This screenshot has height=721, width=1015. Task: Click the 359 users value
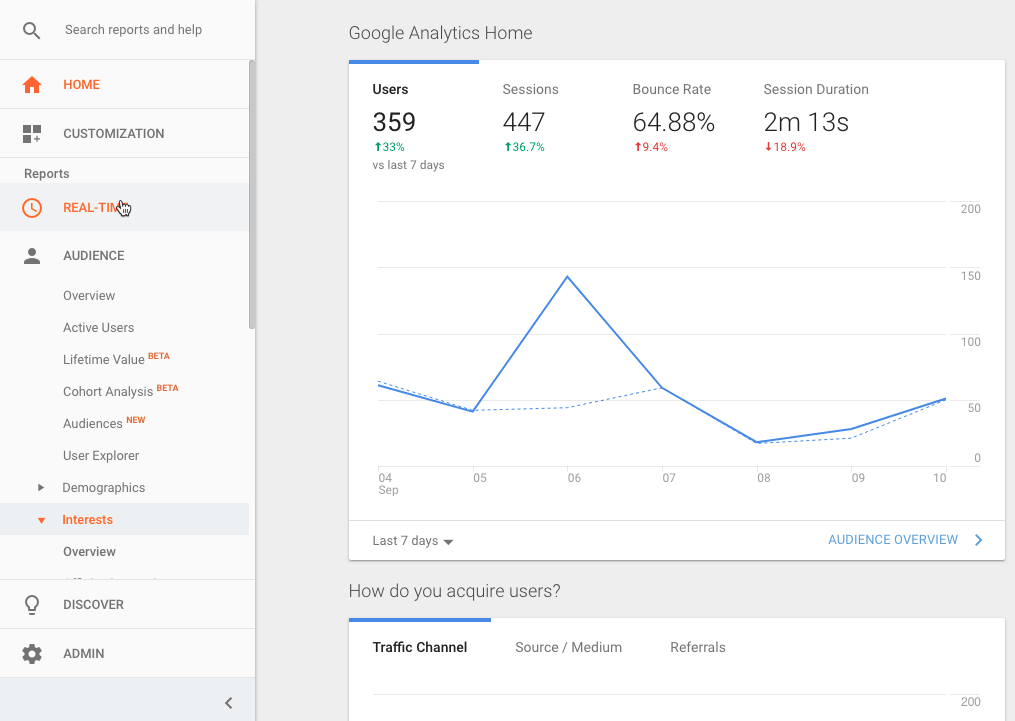394,122
